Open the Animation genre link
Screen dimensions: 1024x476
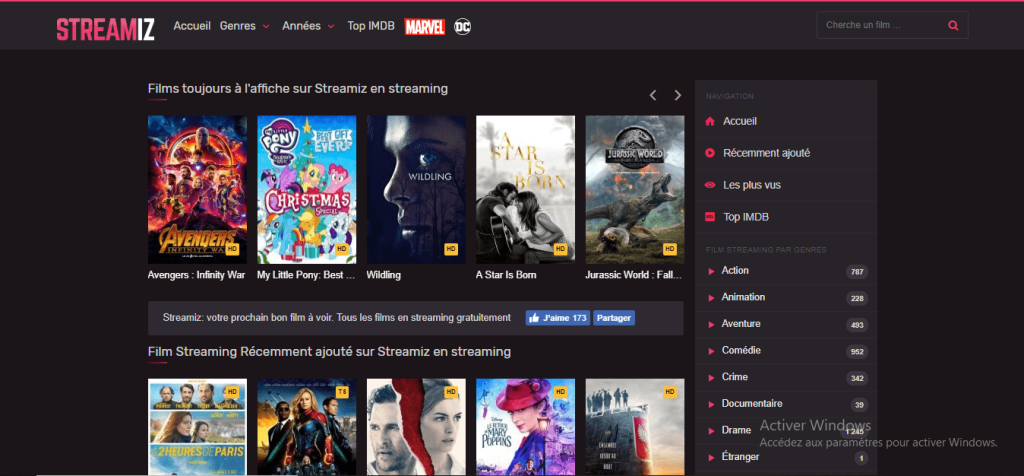pos(743,297)
